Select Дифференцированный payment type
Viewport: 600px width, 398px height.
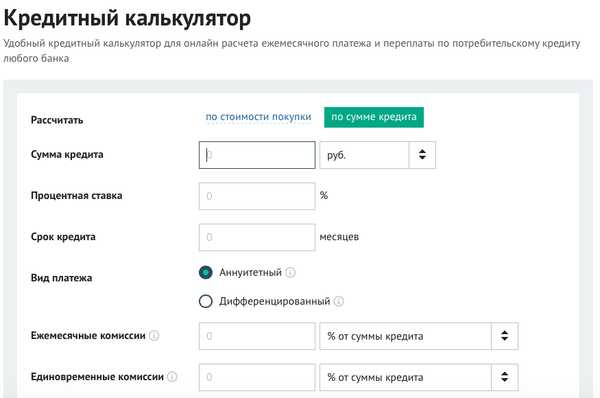(x=205, y=301)
